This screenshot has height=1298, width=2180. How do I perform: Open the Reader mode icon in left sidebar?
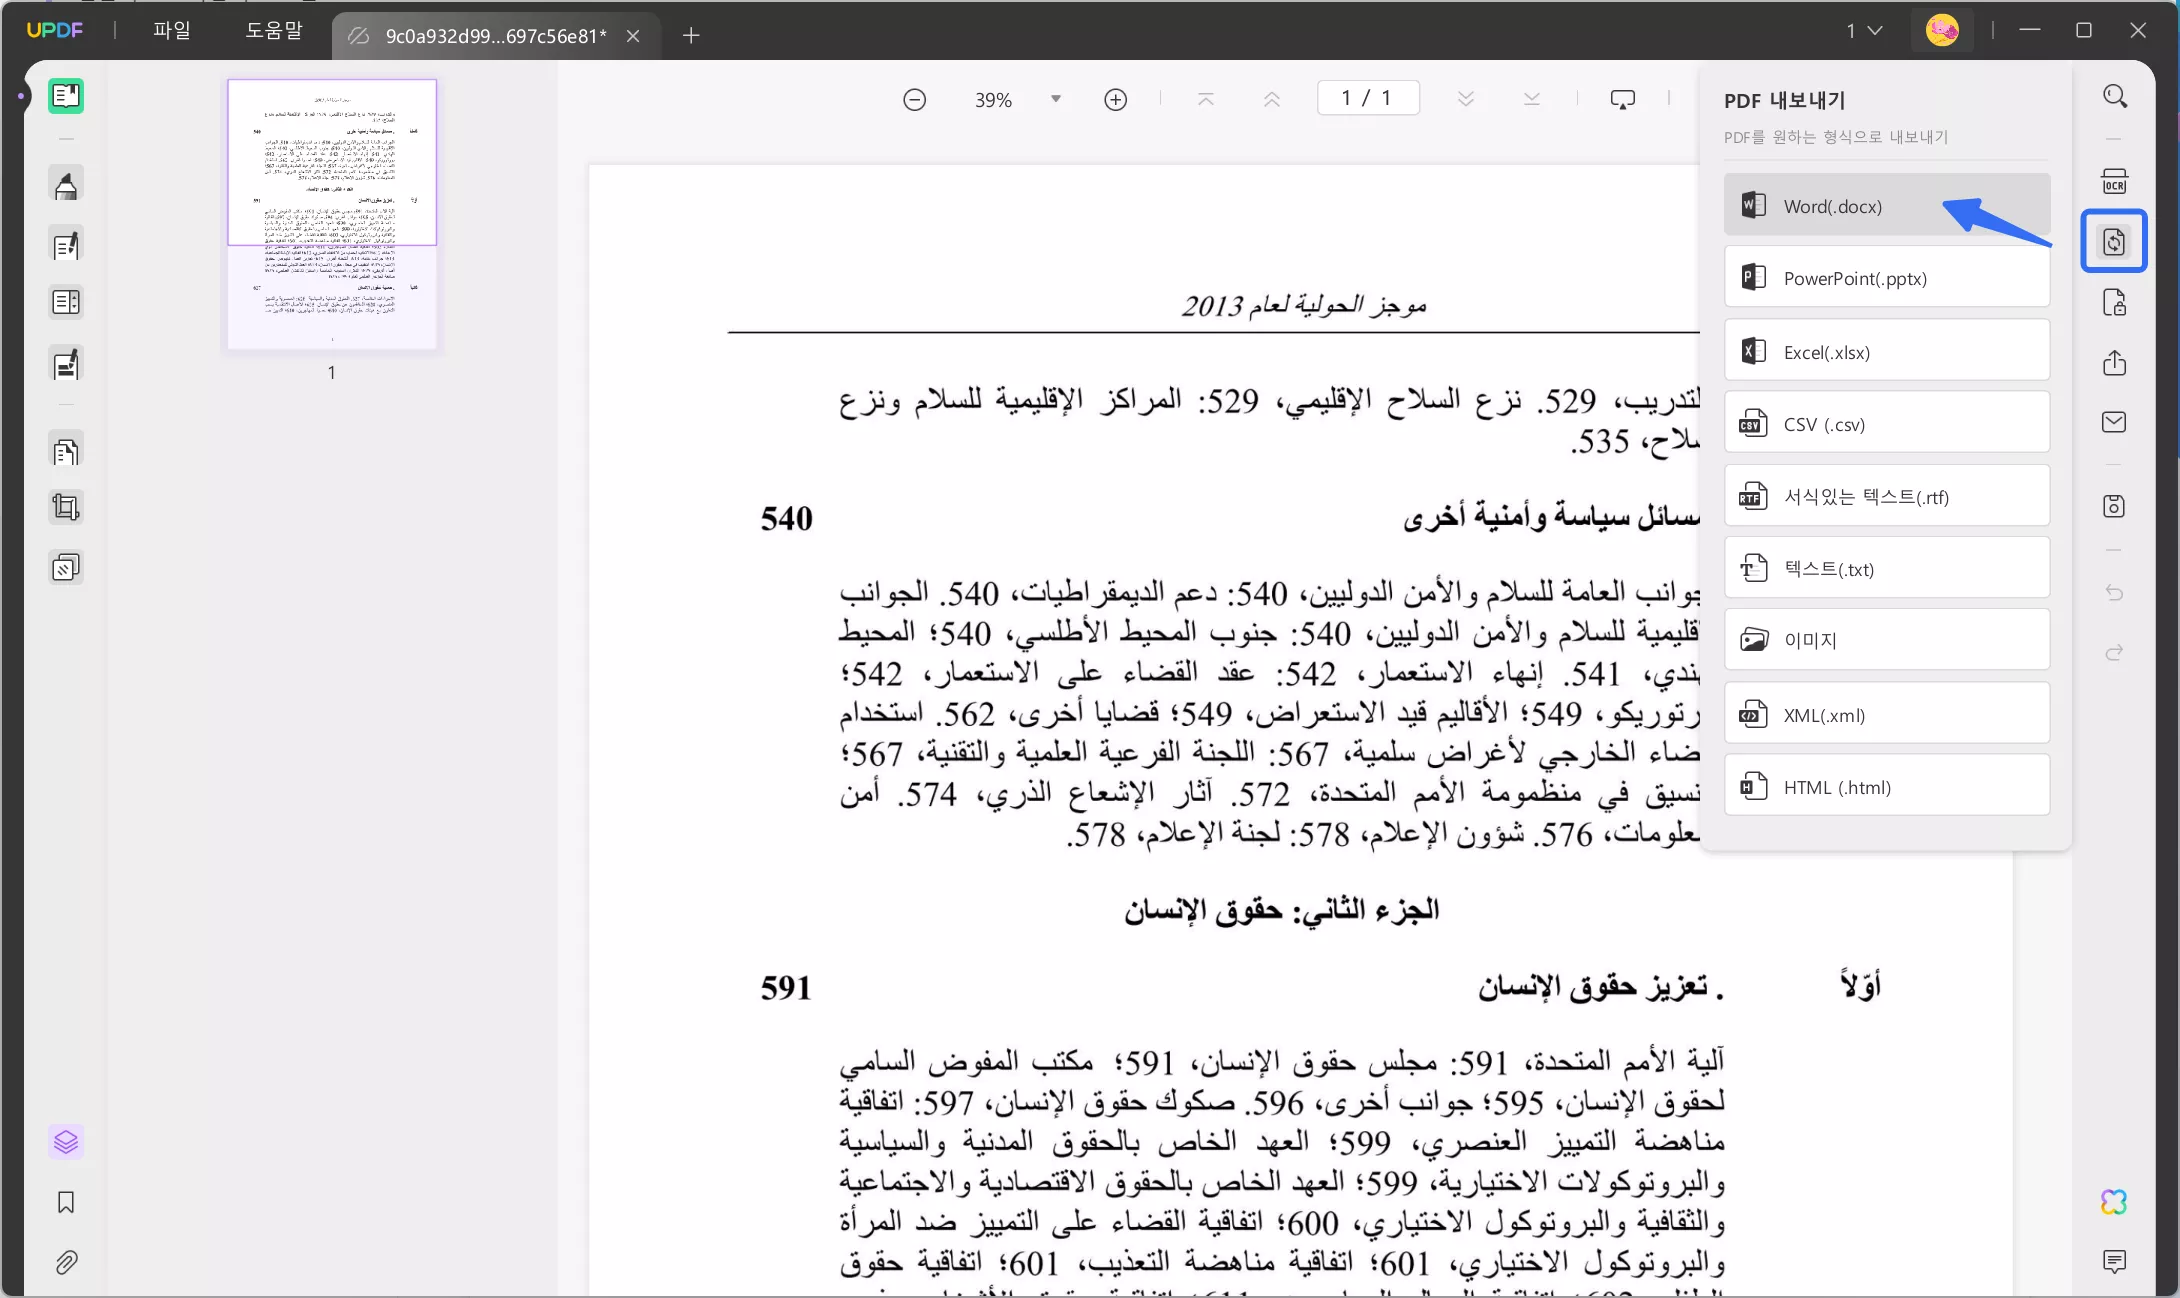[66, 96]
